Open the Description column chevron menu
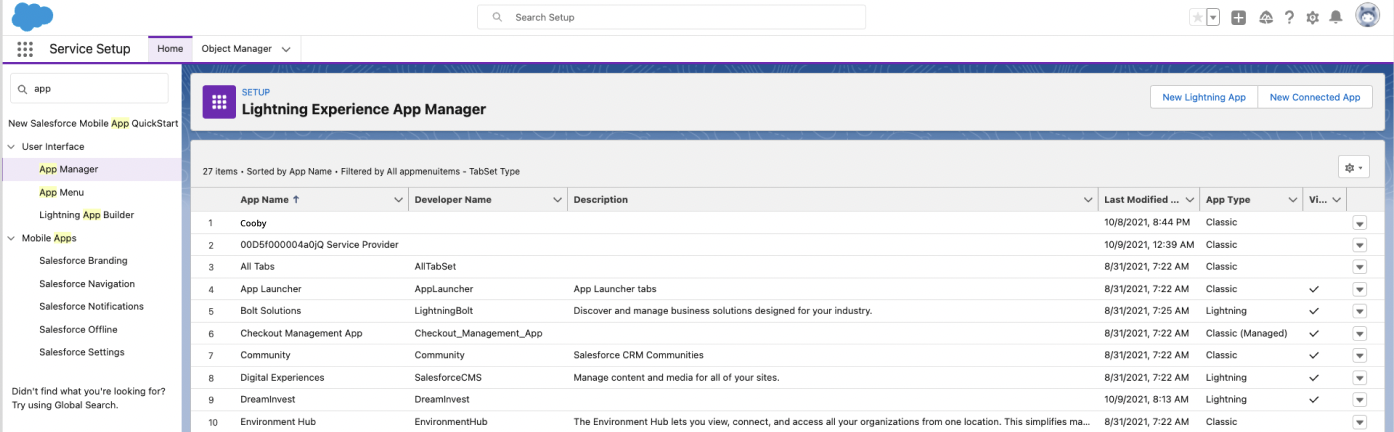1394x432 pixels. pyautogui.click(x=1088, y=200)
